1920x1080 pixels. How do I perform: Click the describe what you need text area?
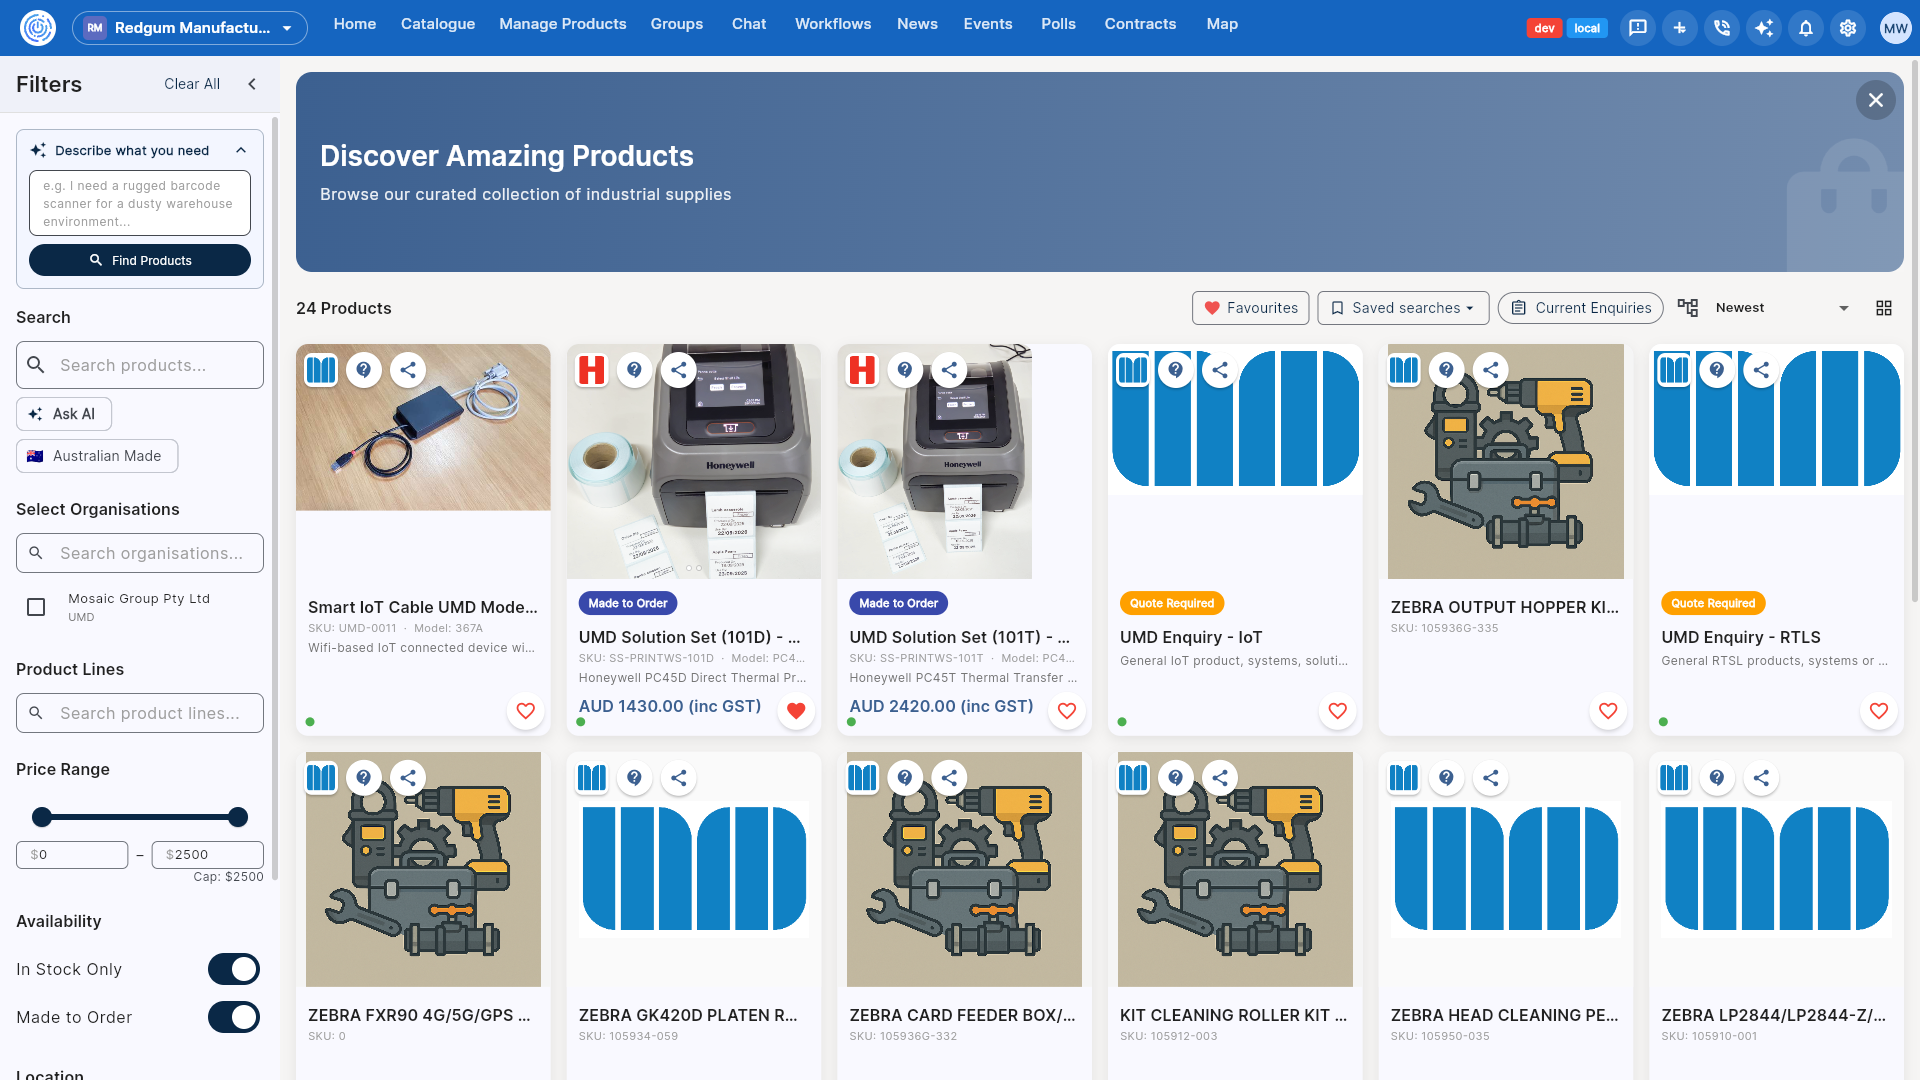coord(140,203)
